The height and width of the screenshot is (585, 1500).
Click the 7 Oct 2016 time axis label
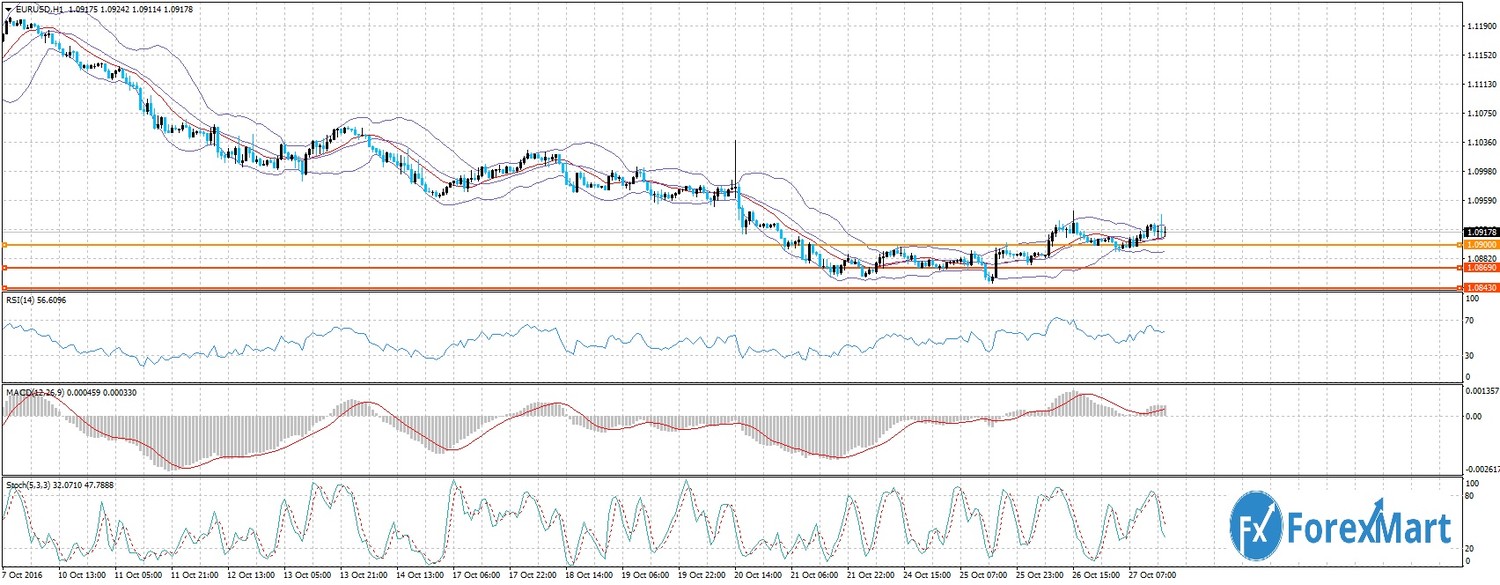coord(24,577)
